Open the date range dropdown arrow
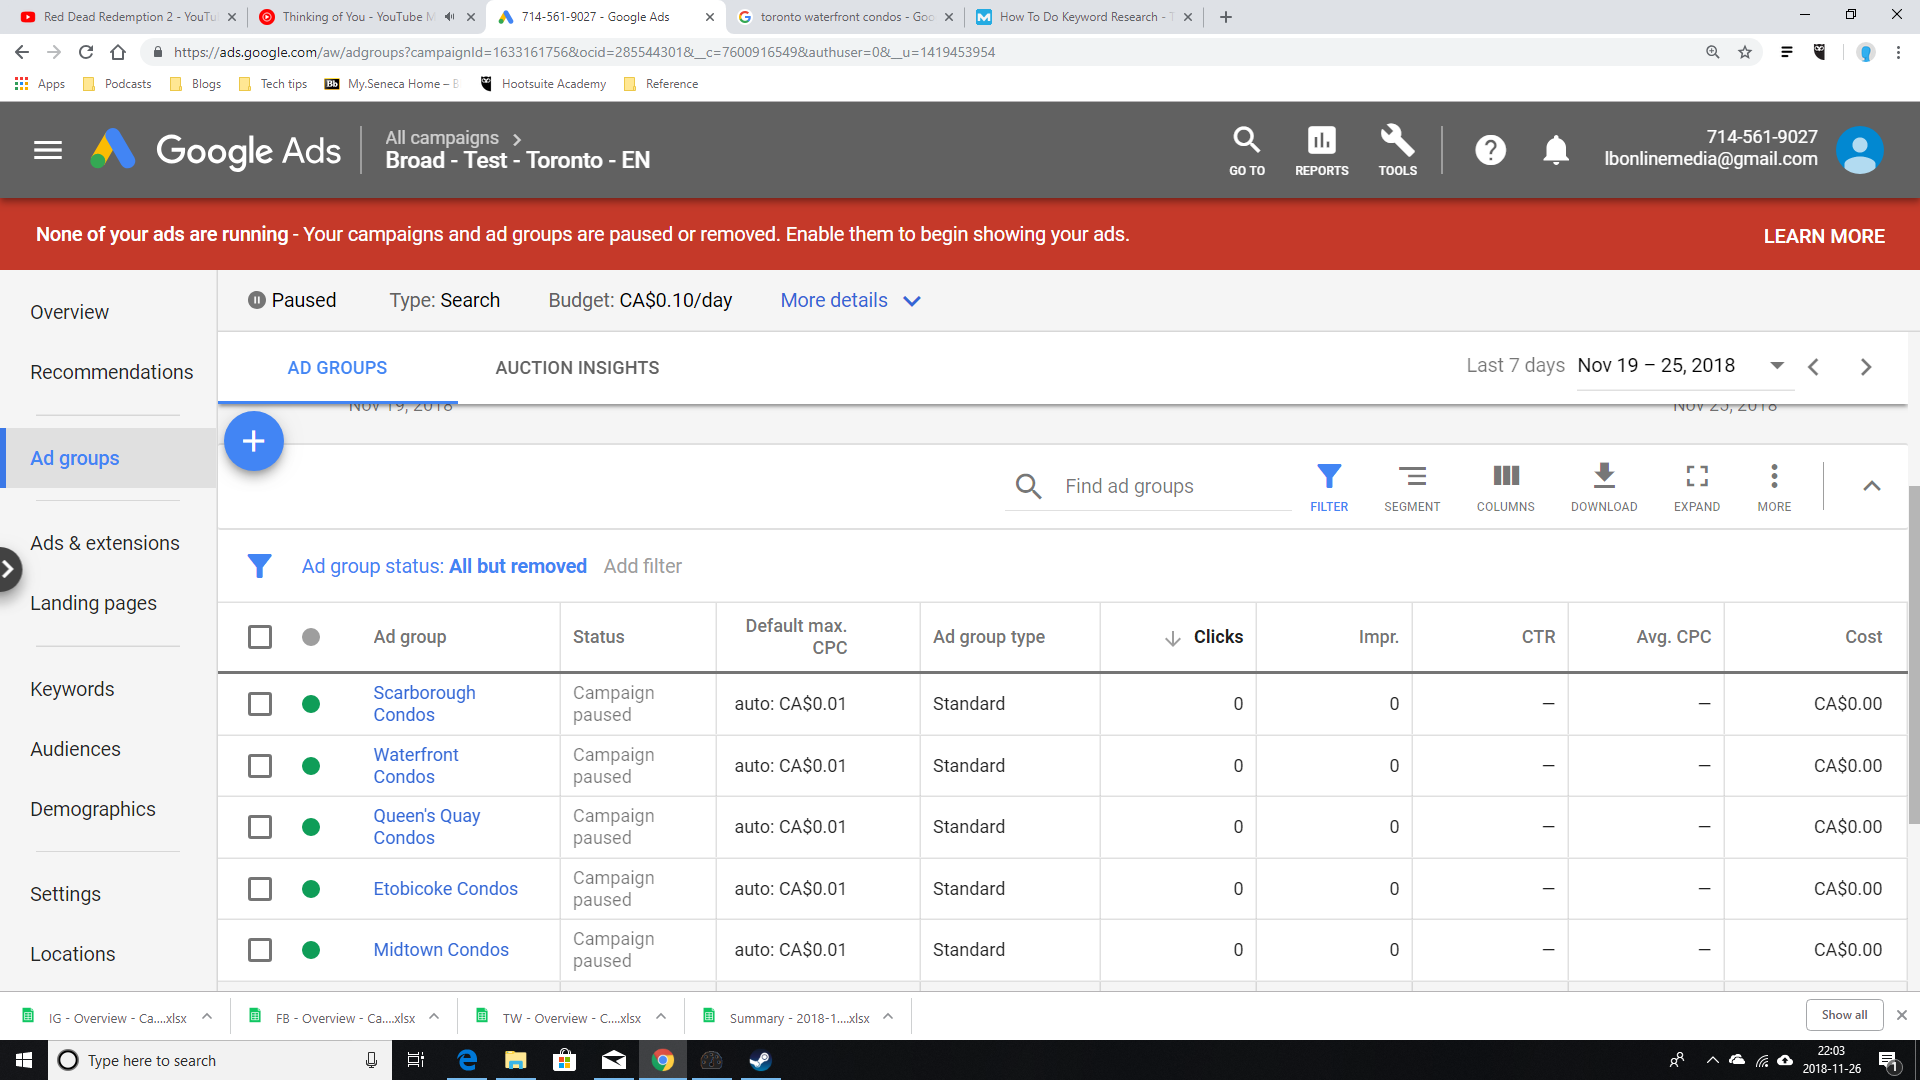Viewport: 1920px width, 1080px height. [1776, 366]
